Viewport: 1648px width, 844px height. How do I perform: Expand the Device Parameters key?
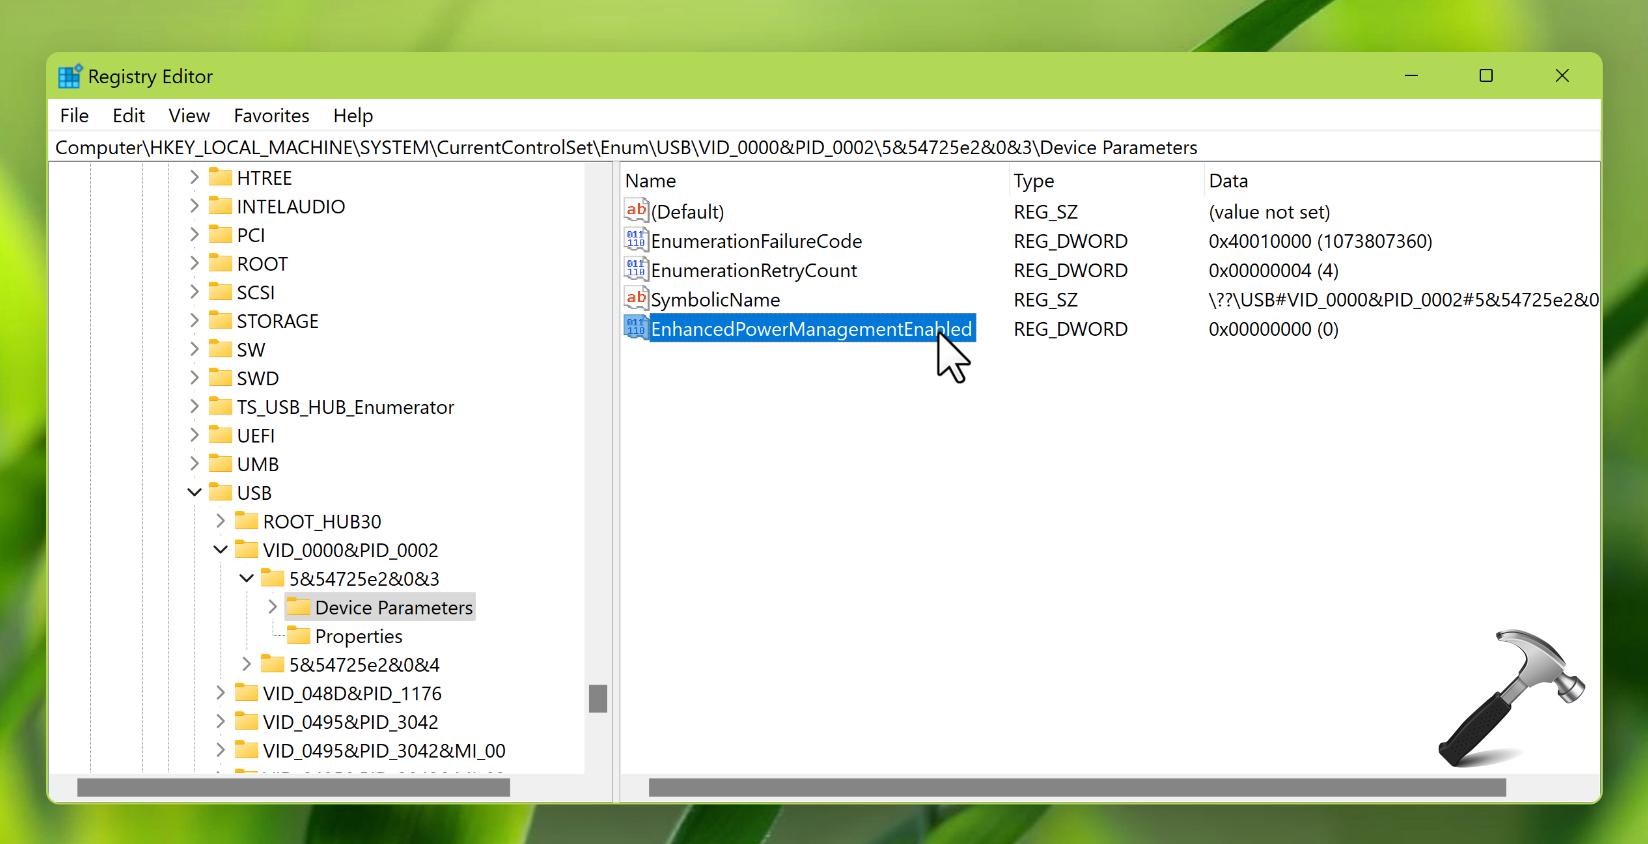point(272,607)
